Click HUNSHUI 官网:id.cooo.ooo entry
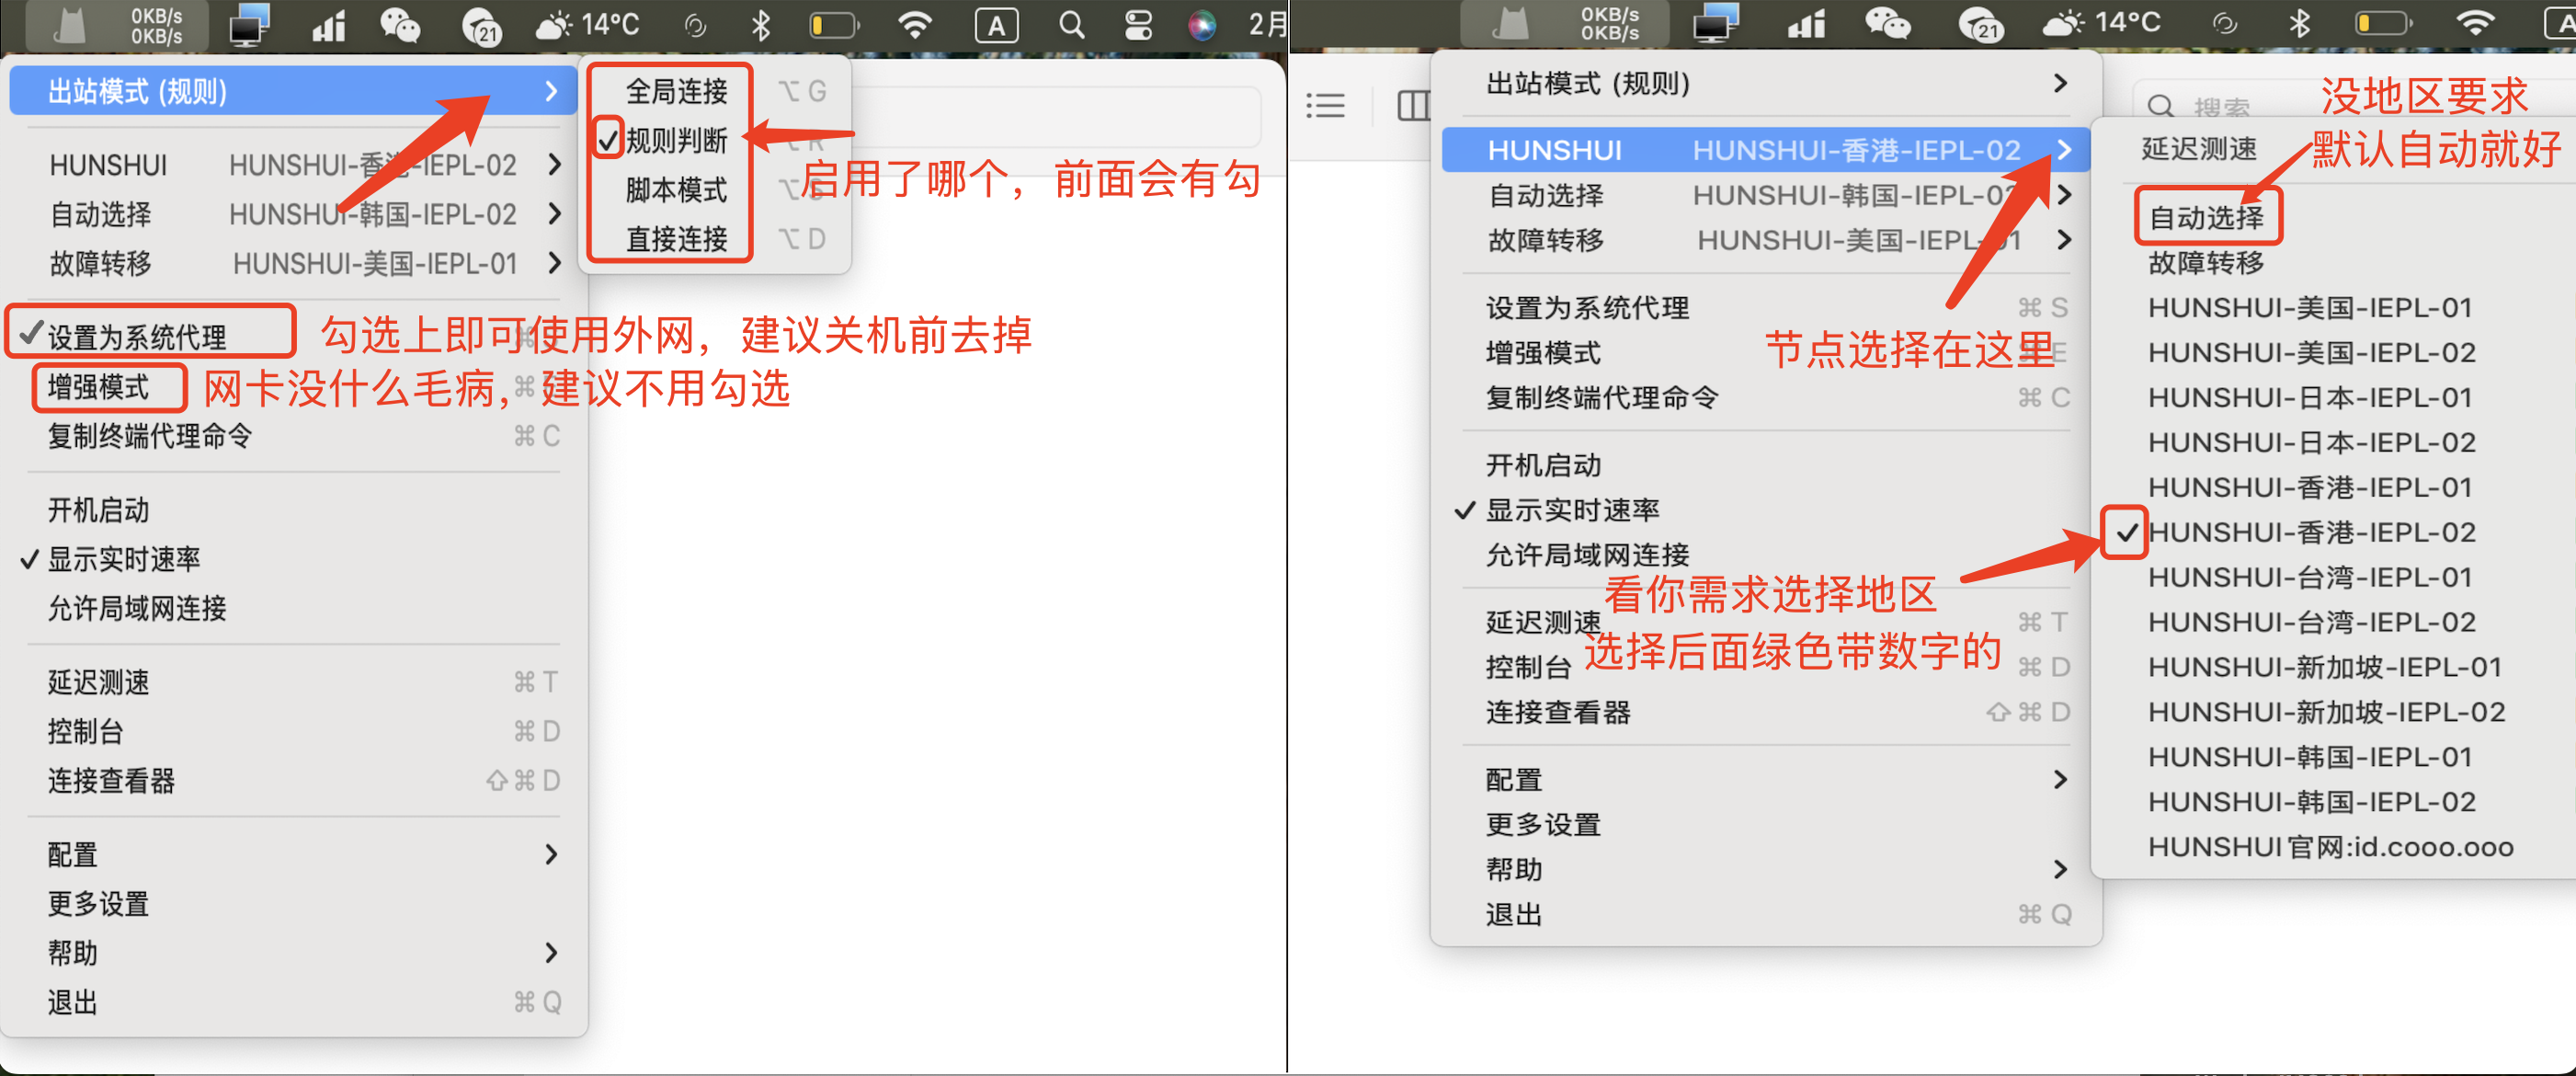Viewport: 2576px width, 1076px height. coord(2330,847)
